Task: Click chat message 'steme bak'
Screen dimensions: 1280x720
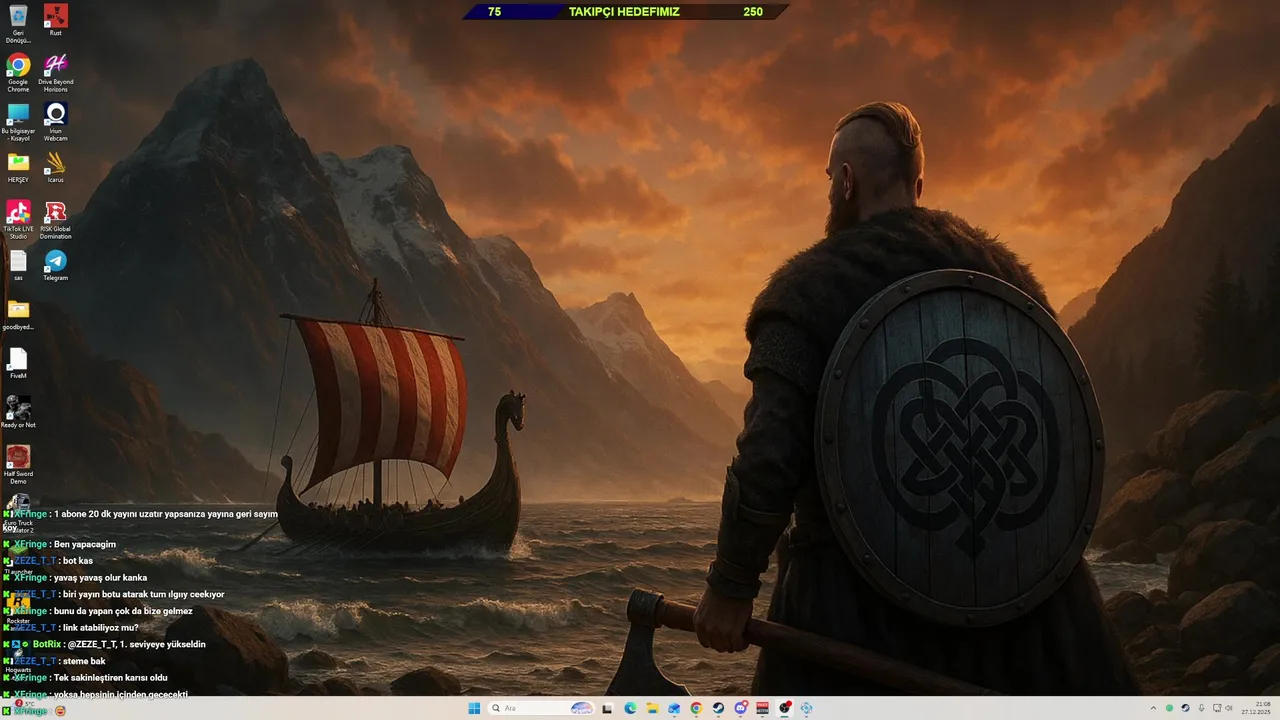Action: [84, 661]
